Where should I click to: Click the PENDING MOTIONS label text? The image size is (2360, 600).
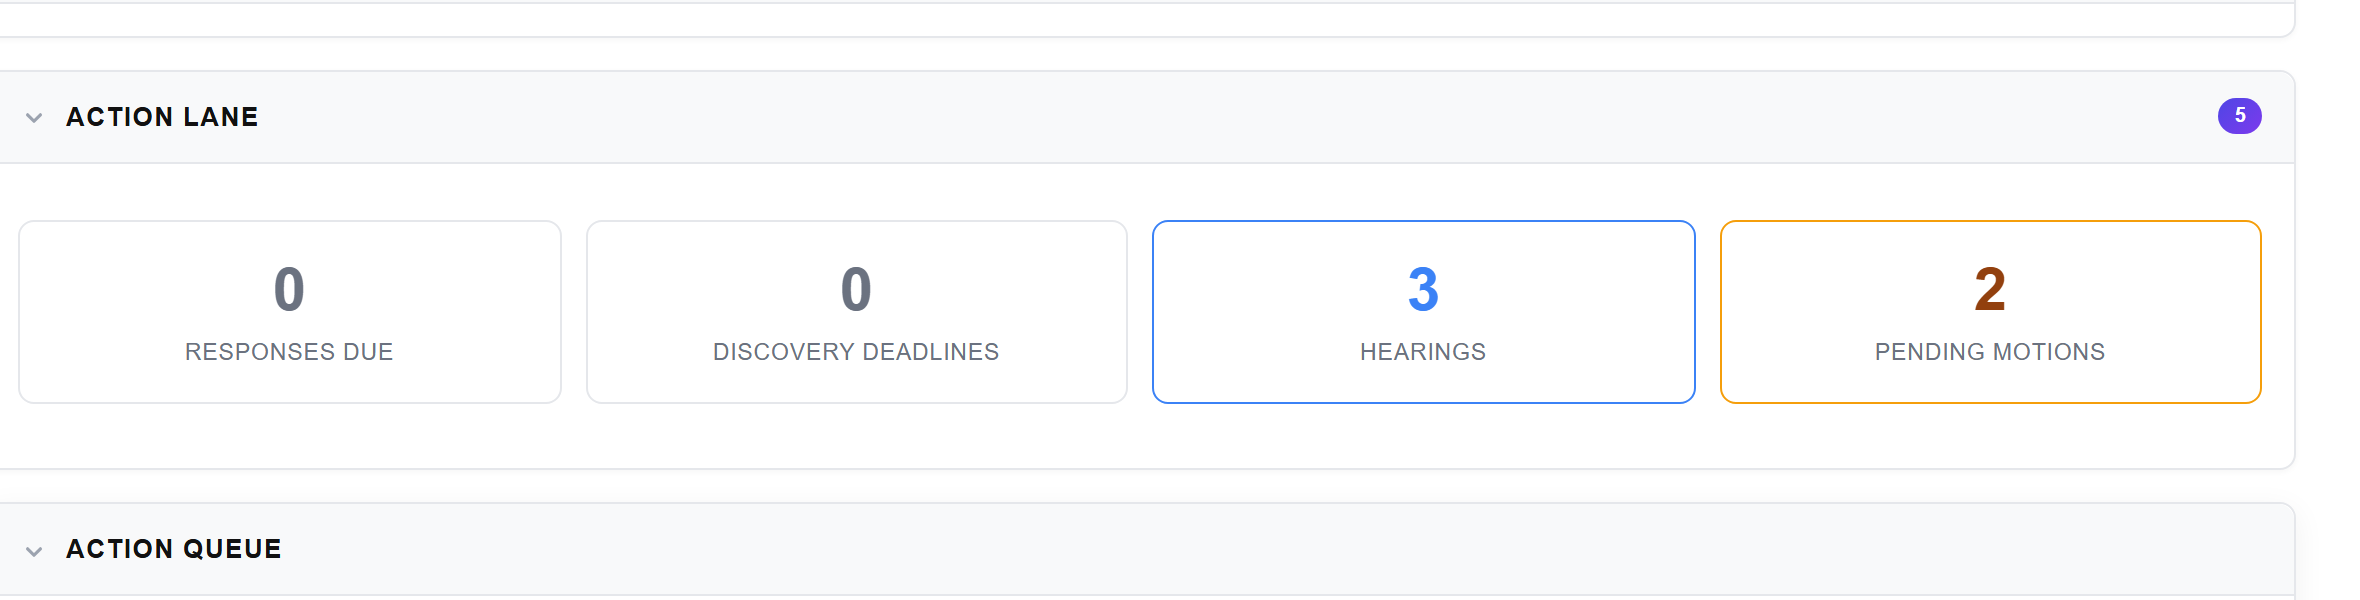pos(1989,352)
